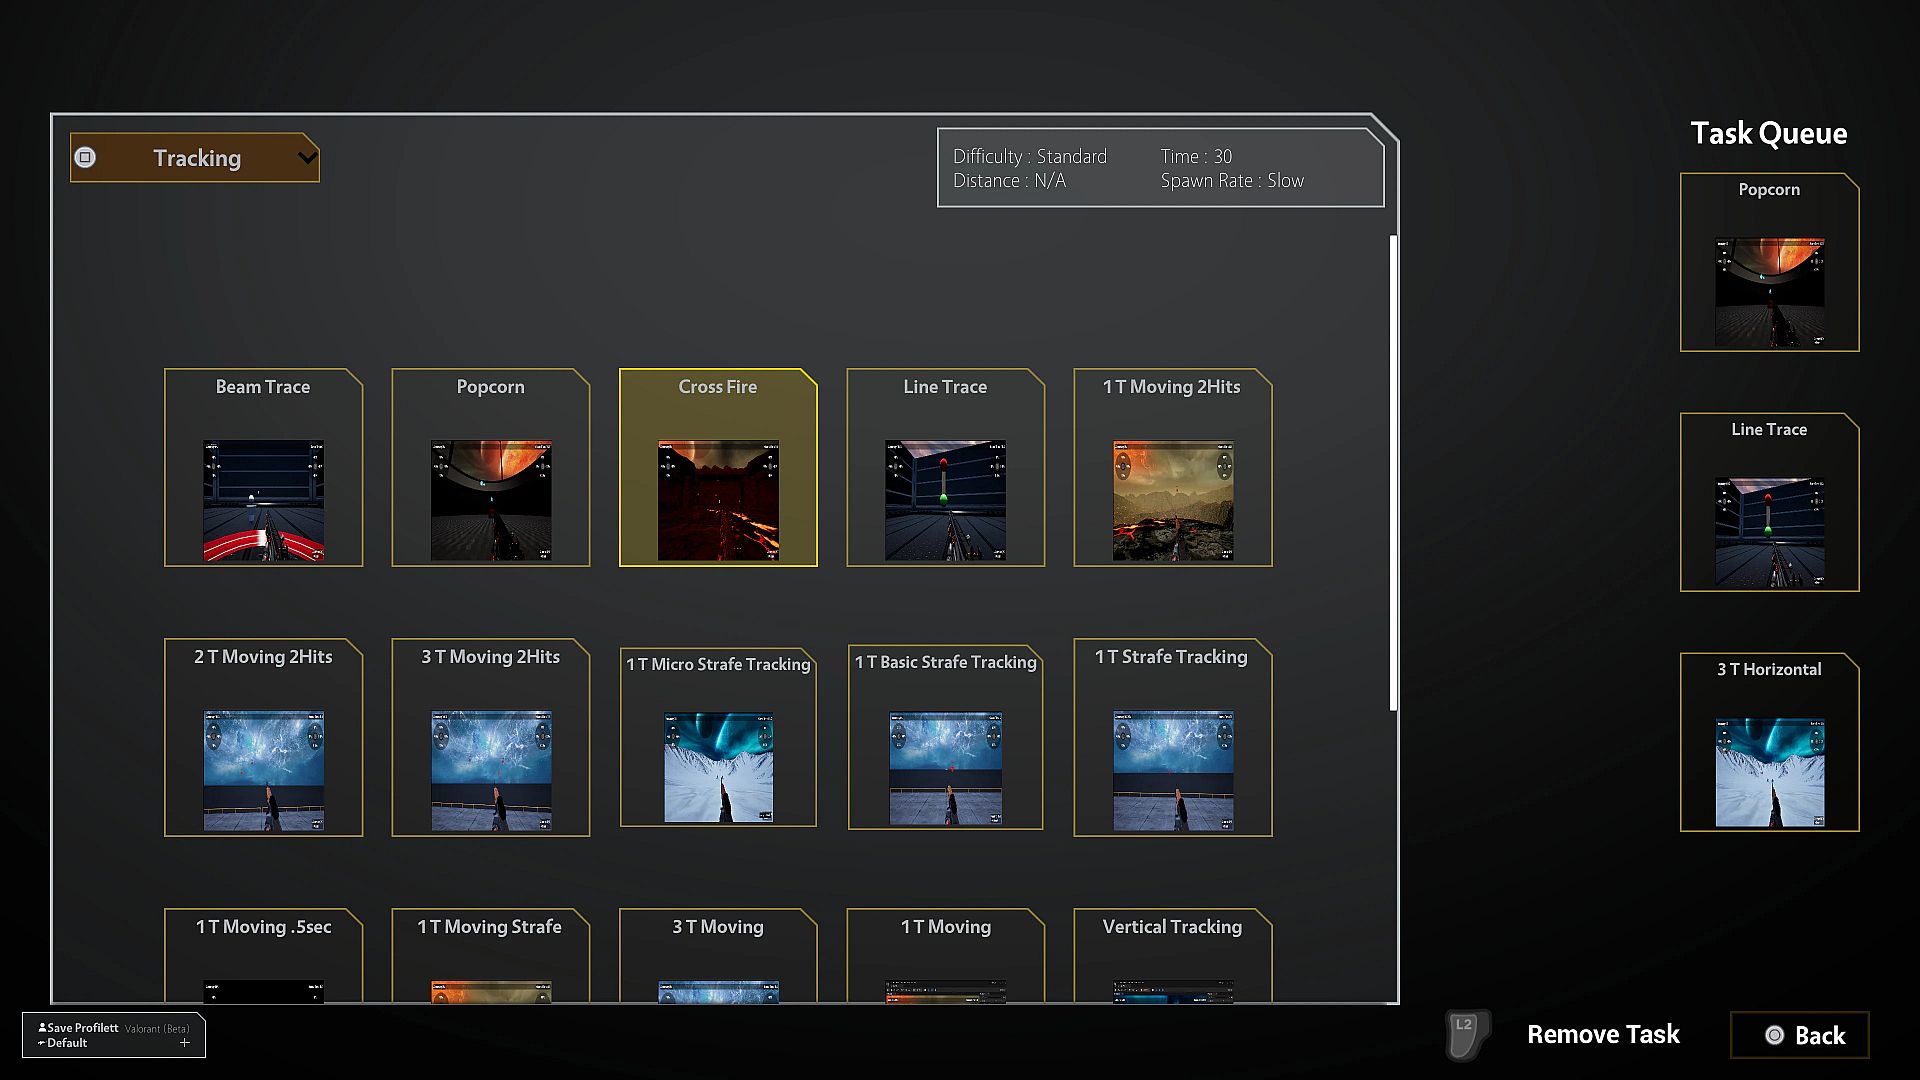Screen dimensions: 1920x1080
Task: Click the gun icon next to Default
Action: (x=41, y=1043)
